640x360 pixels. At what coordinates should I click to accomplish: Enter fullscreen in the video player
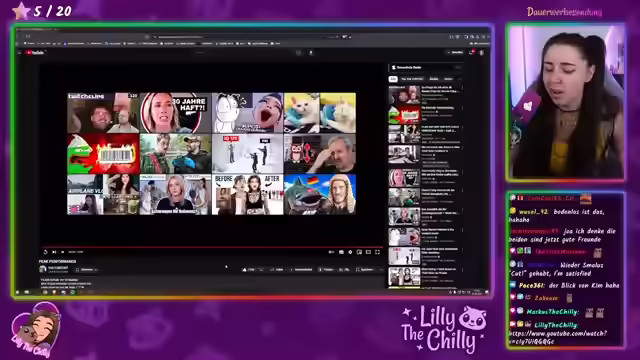coord(378,252)
